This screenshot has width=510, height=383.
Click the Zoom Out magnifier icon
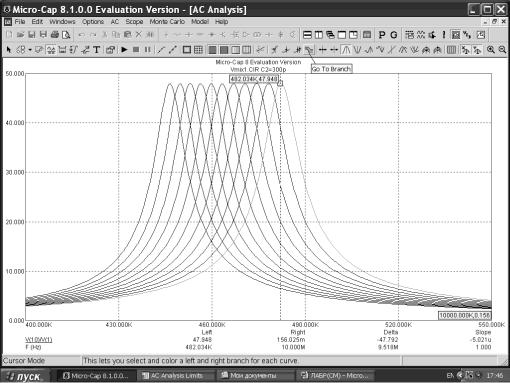[502, 50]
